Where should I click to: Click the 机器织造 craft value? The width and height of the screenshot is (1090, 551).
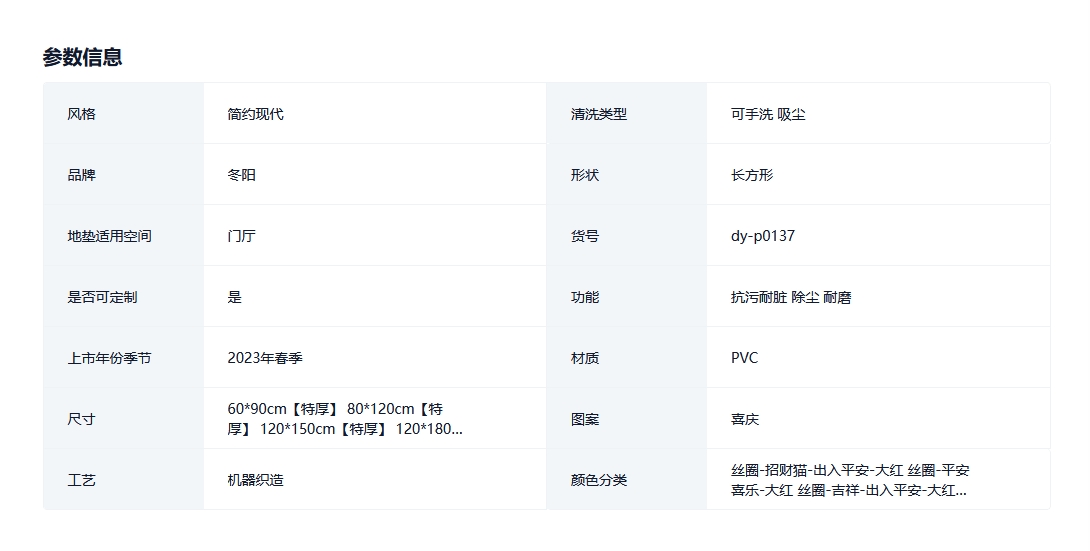point(255,480)
